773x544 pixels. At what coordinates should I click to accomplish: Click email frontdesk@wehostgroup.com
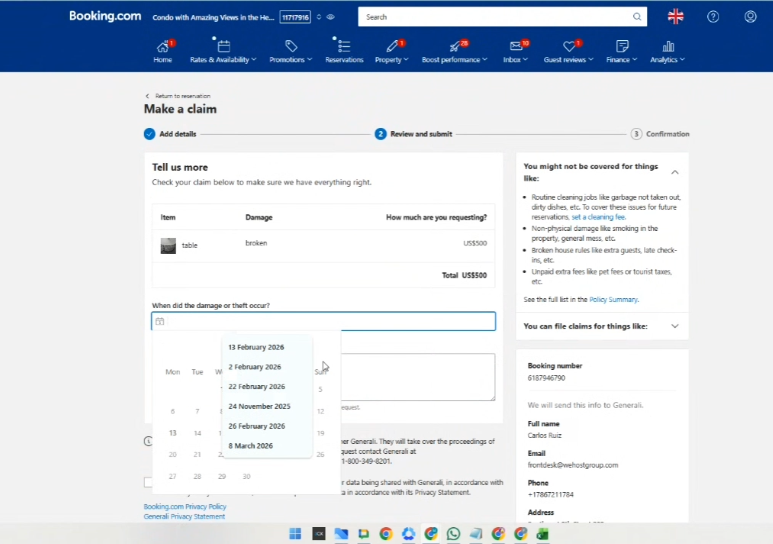click(573, 465)
